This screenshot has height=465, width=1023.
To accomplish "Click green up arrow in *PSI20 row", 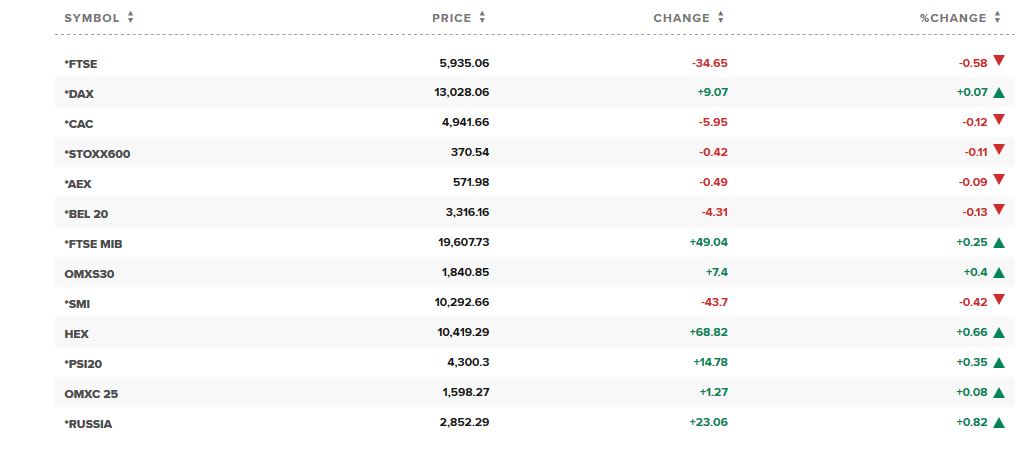I will click(x=998, y=363).
